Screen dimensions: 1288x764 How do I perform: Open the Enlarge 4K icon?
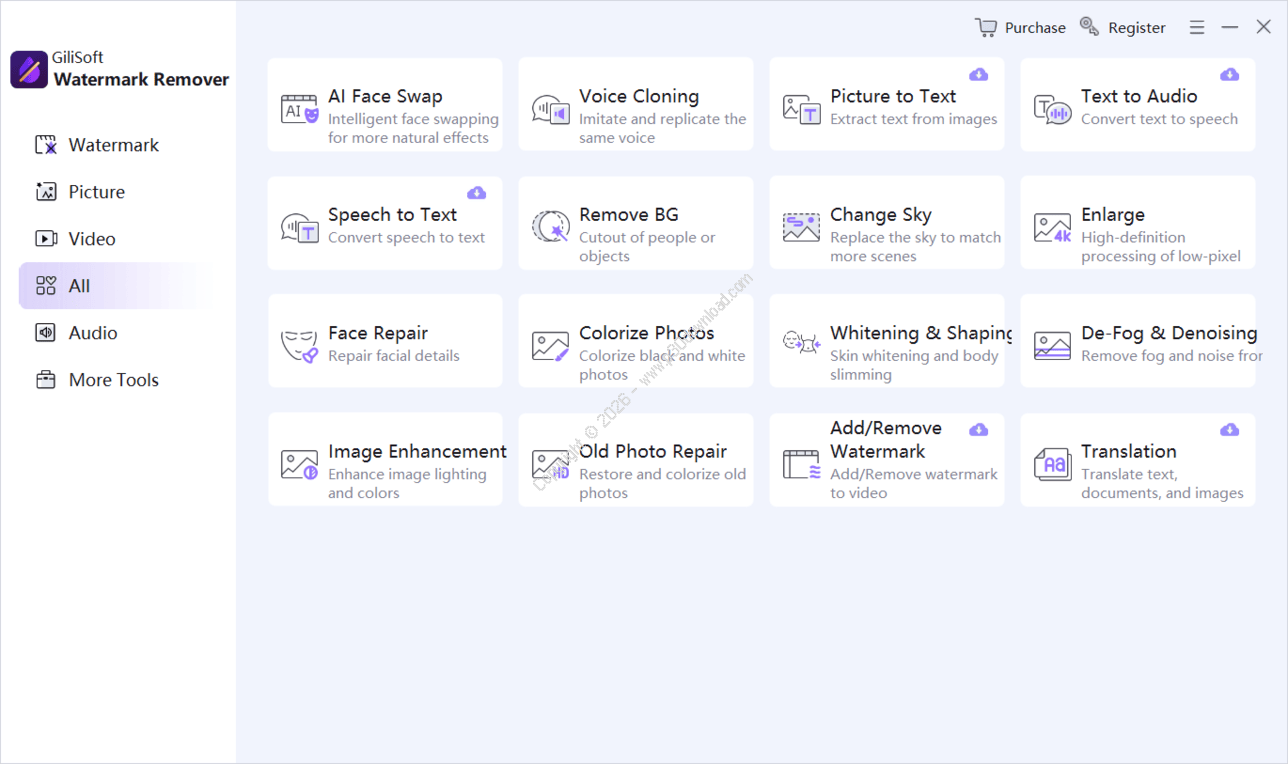pos(1052,227)
